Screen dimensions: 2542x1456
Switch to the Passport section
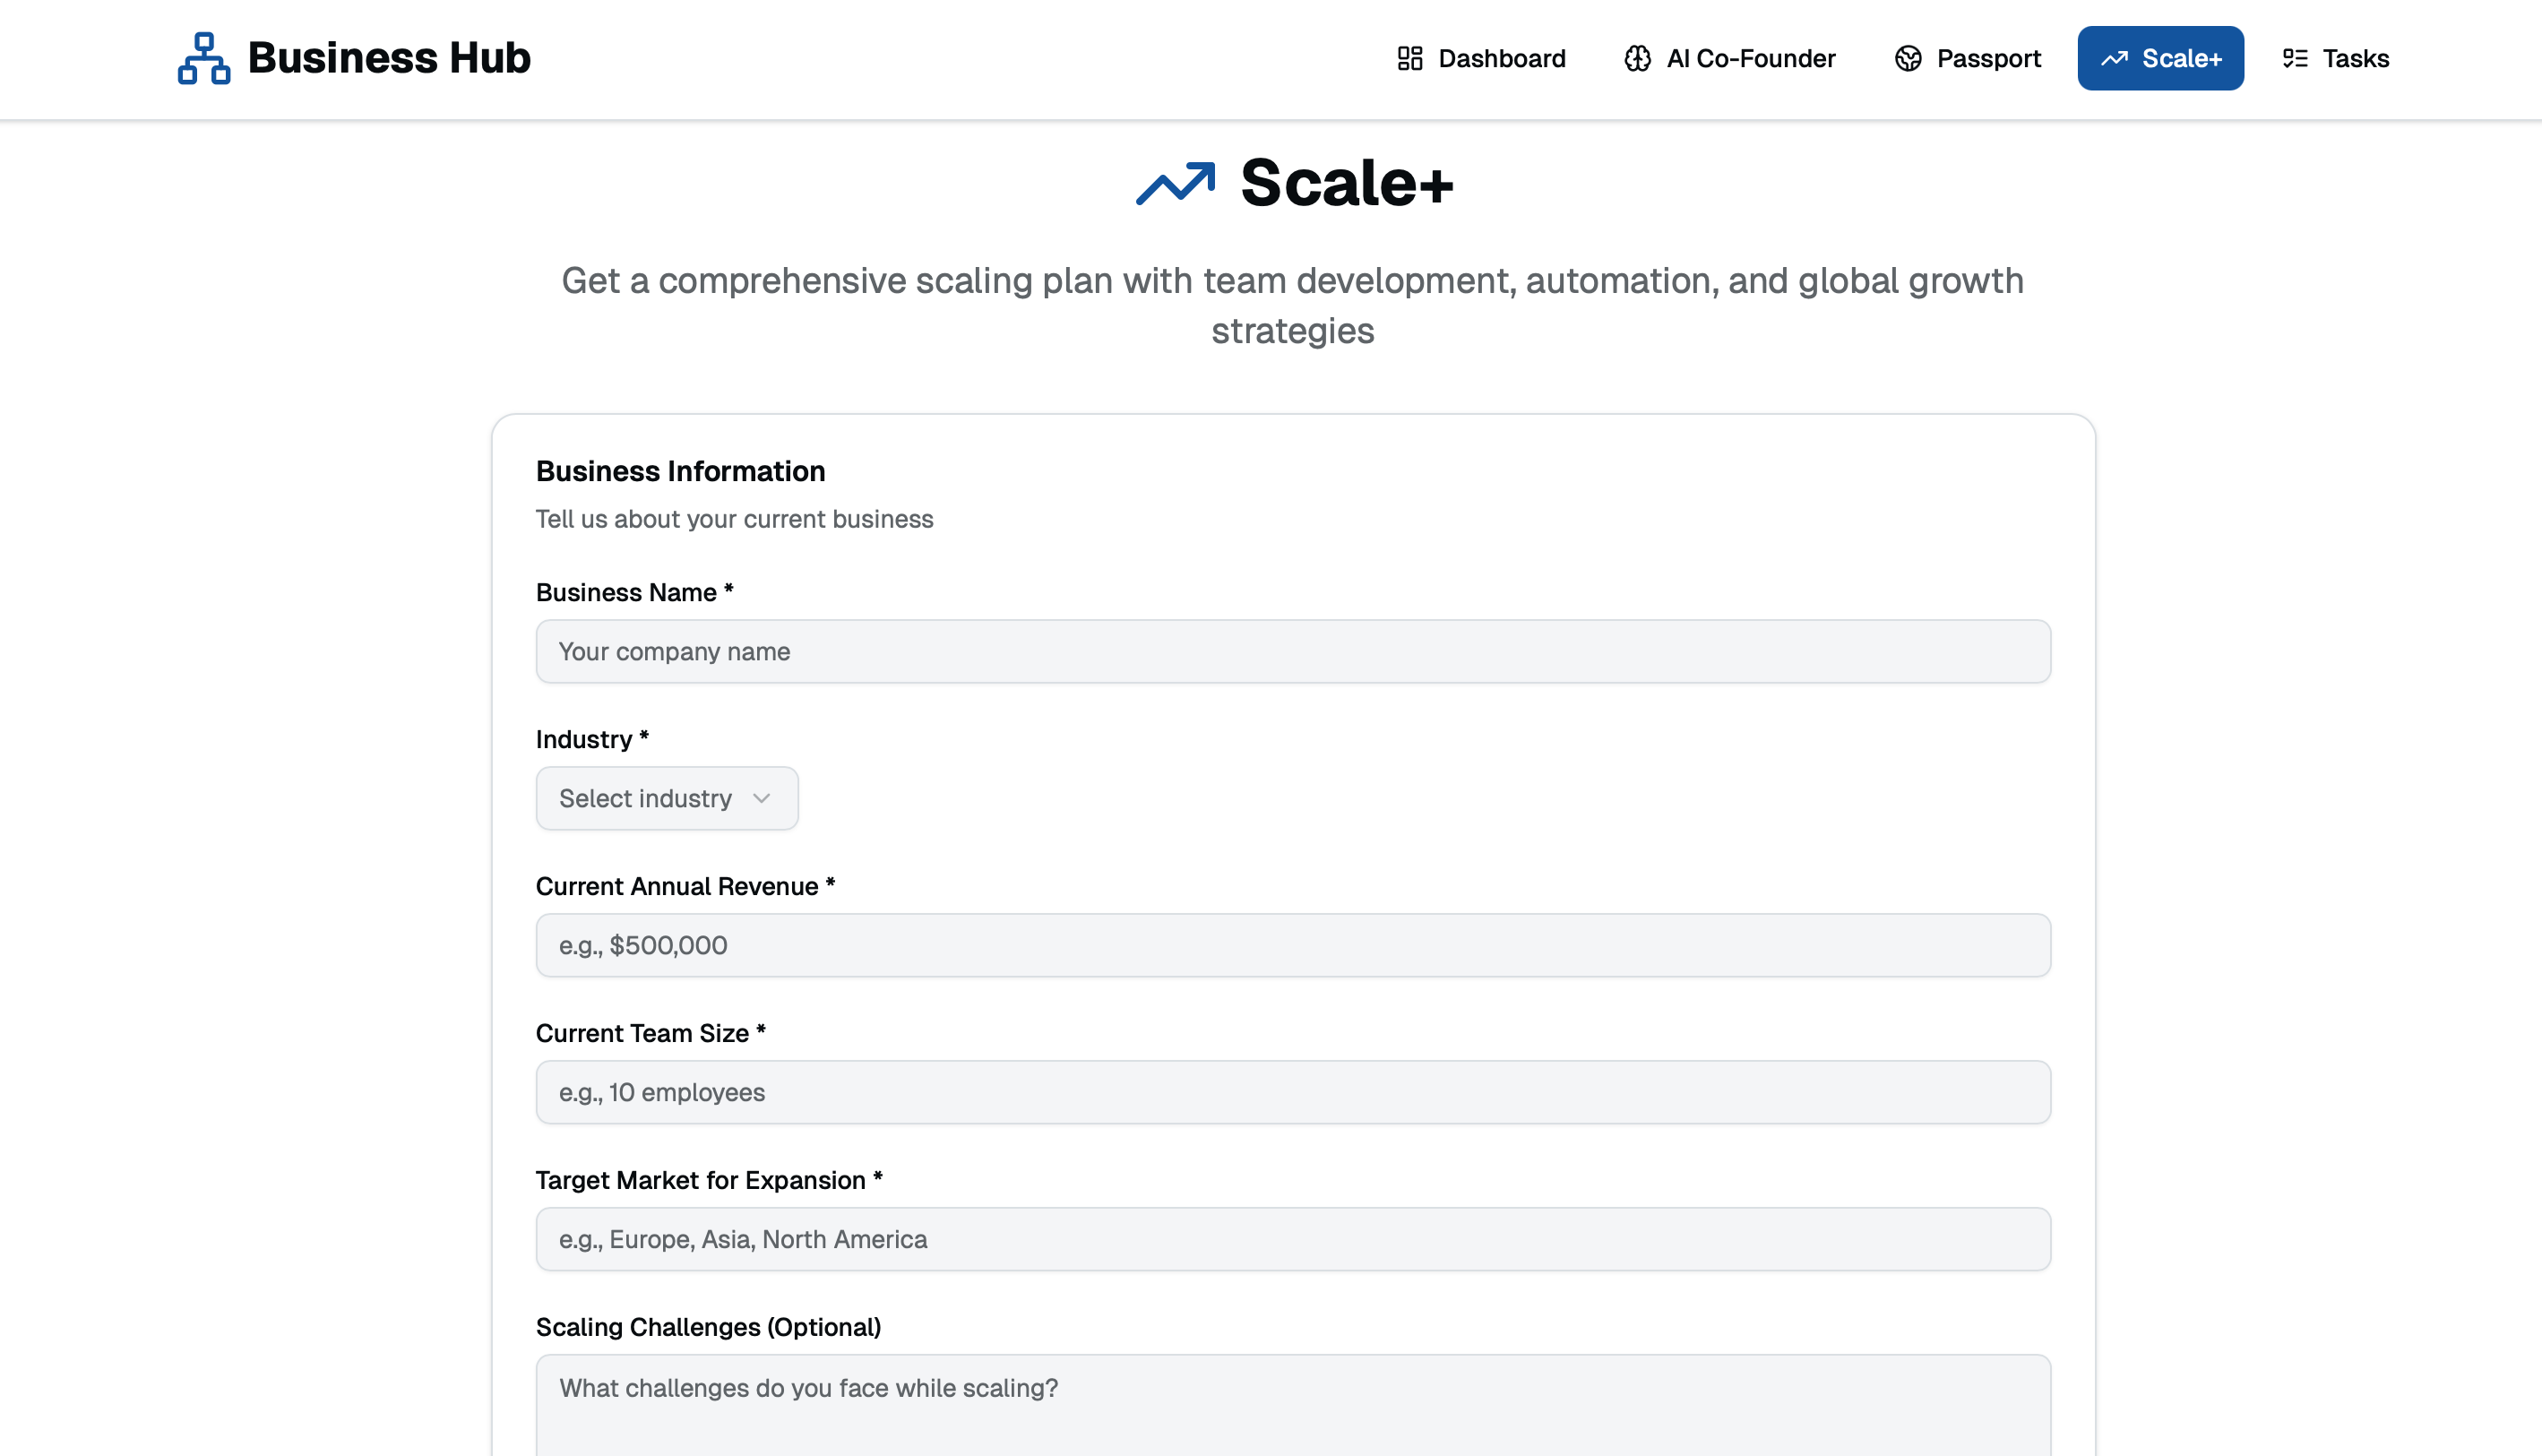1967,58
